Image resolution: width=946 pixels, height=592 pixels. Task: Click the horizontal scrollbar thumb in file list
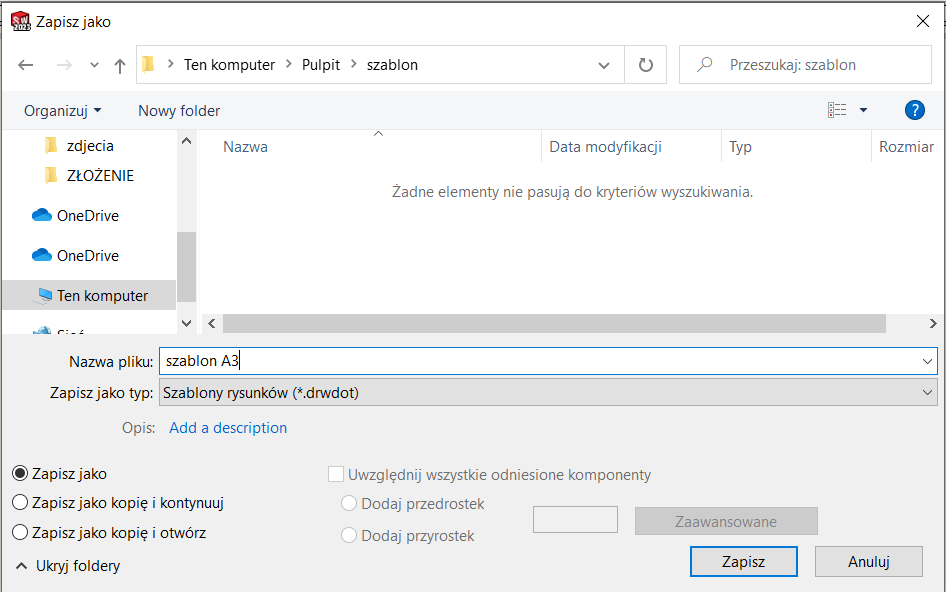554,323
